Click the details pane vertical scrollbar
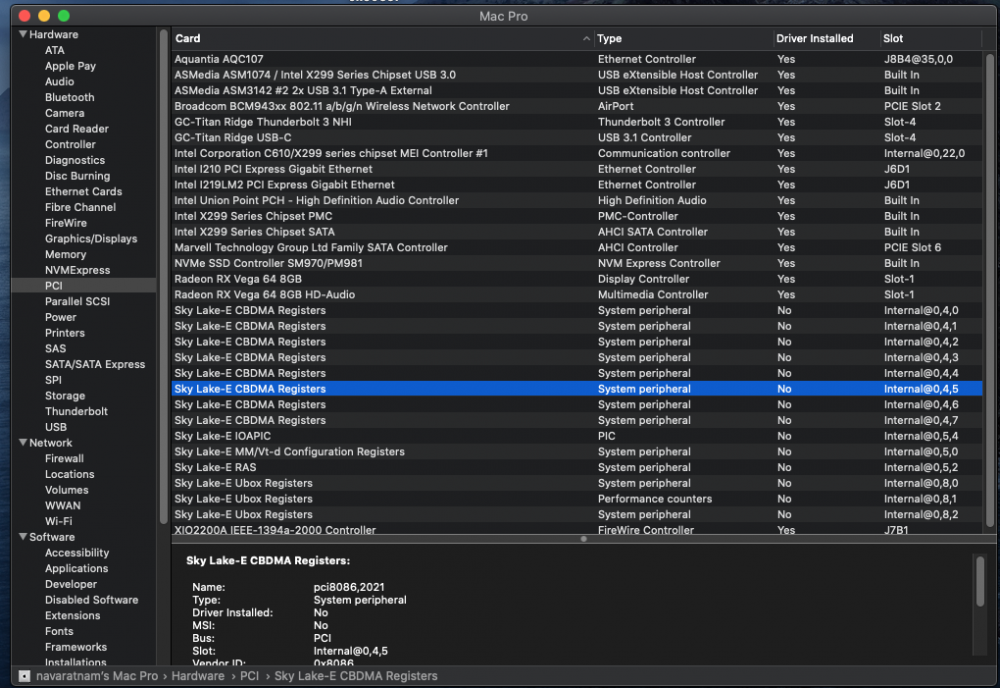1000x688 pixels. (x=980, y=580)
